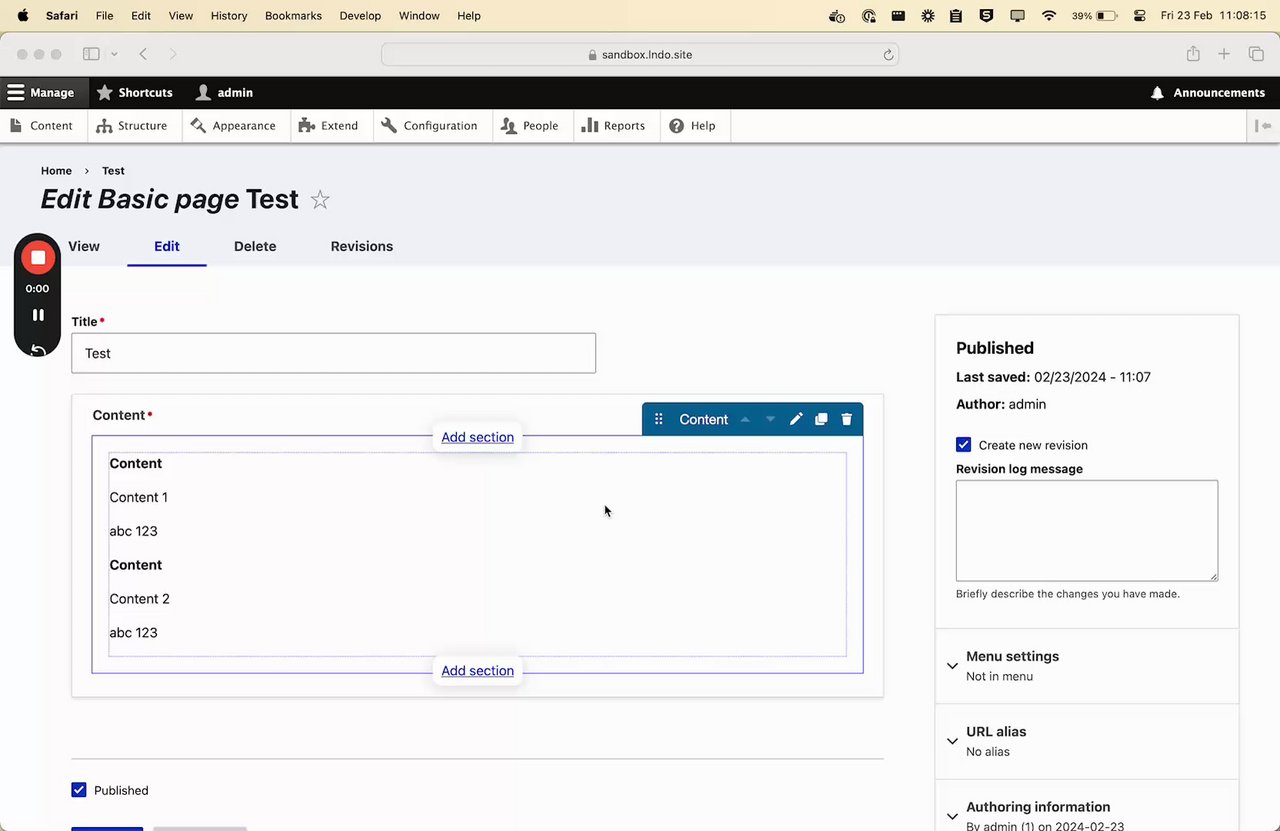Screen dimensions: 1280x831
Task: Expand Menu settings panel
Action: [x=1012, y=657]
